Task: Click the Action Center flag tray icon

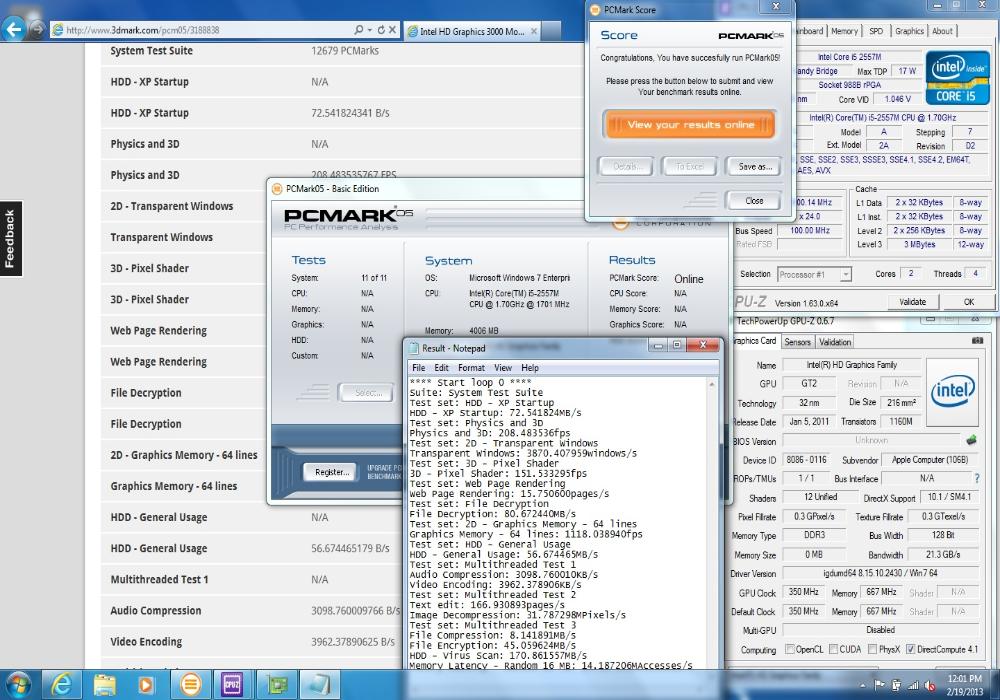Action: click(879, 685)
